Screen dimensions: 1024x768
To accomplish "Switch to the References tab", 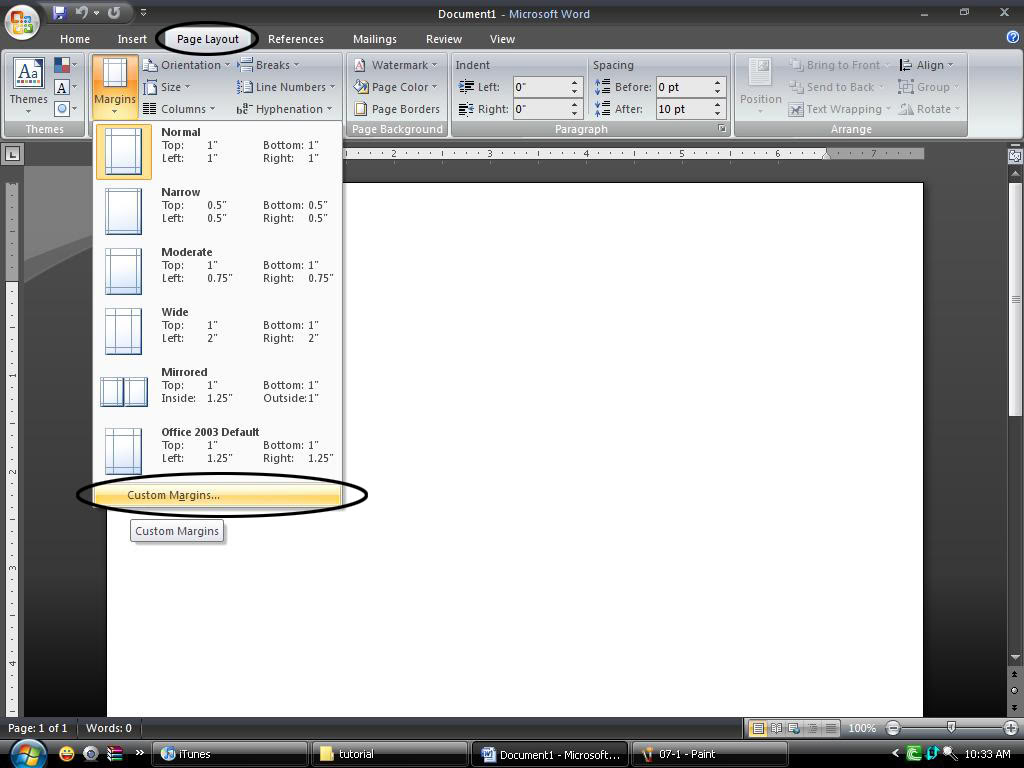I will (x=296, y=39).
